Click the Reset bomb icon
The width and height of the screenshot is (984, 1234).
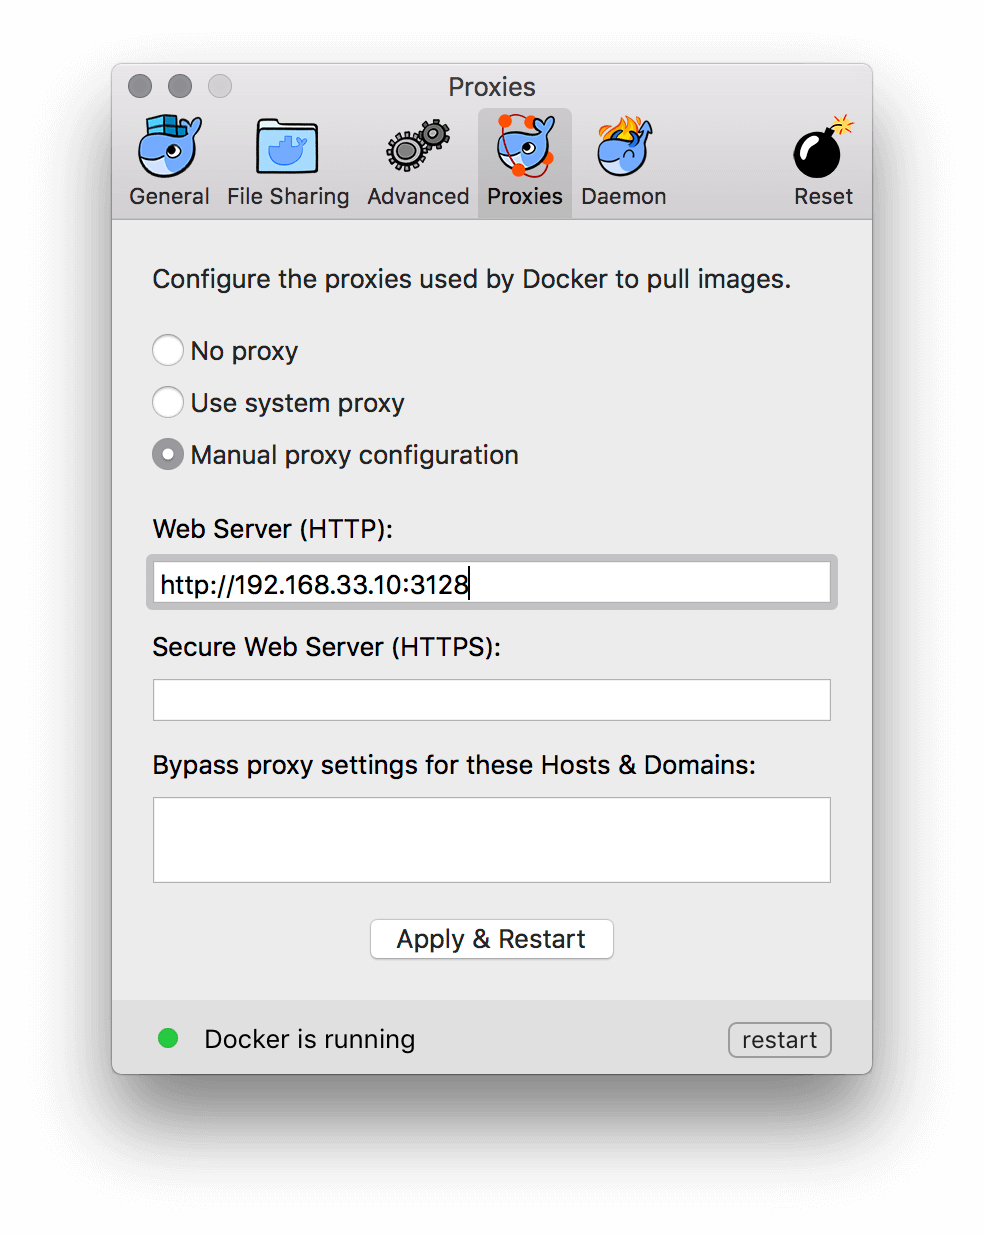click(823, 148)
